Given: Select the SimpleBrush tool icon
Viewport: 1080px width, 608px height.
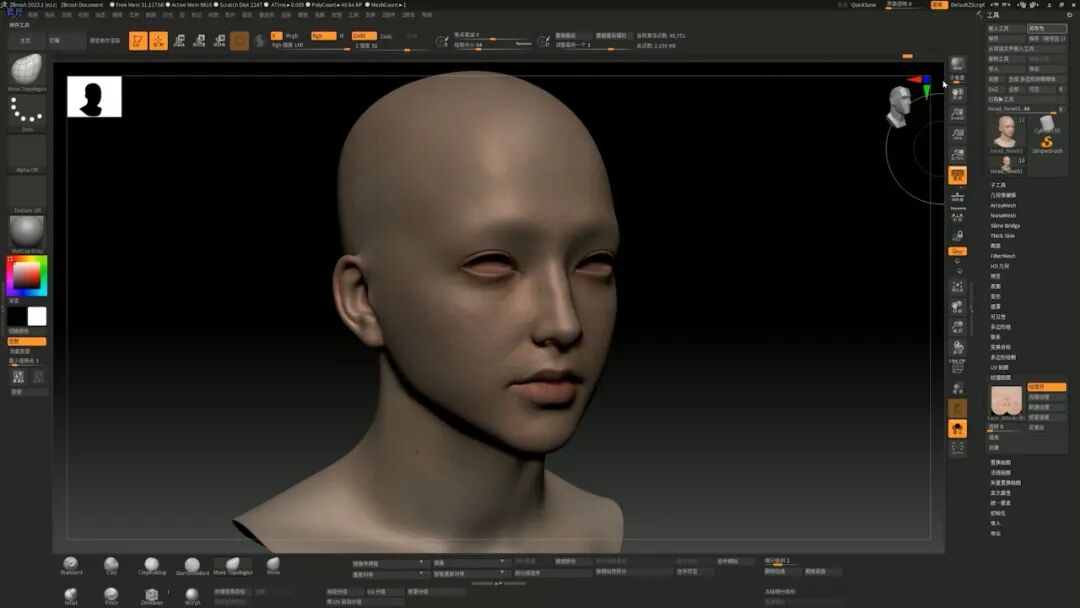Looking at the screenshot, I should click(x=1047, y=143).
